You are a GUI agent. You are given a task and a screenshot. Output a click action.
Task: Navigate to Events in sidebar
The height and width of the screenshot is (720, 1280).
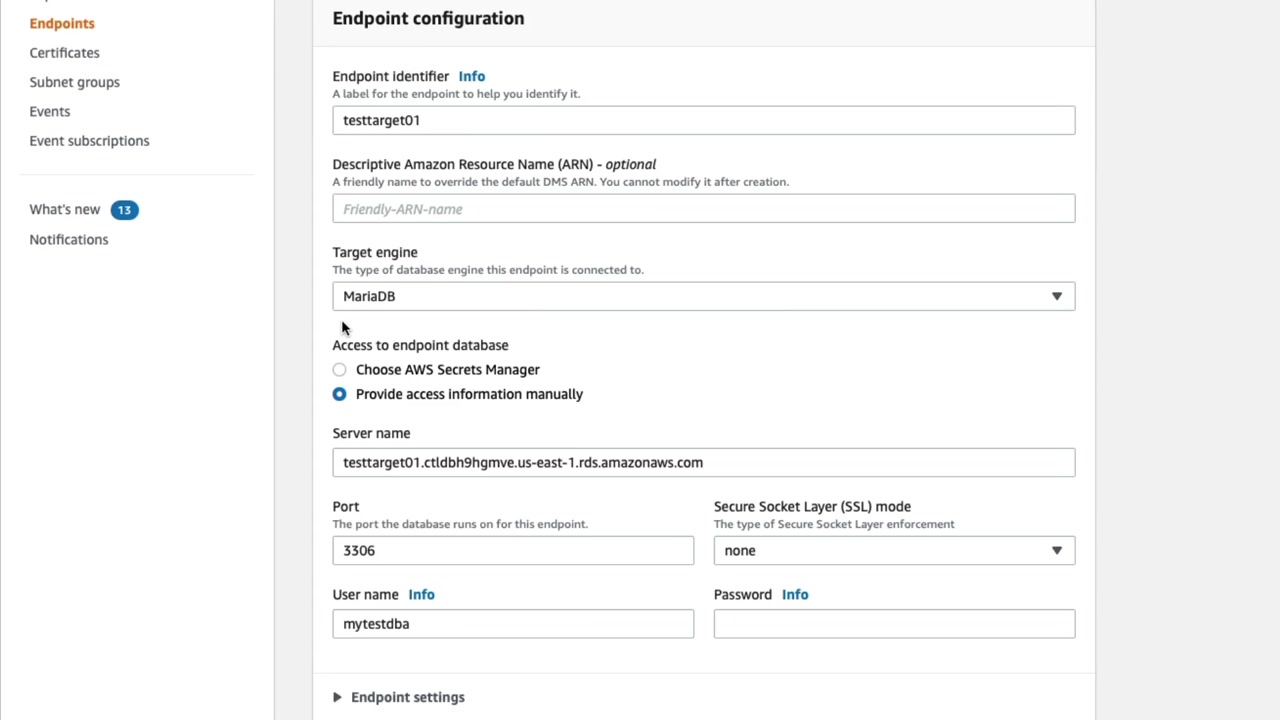tap(49, 111)
